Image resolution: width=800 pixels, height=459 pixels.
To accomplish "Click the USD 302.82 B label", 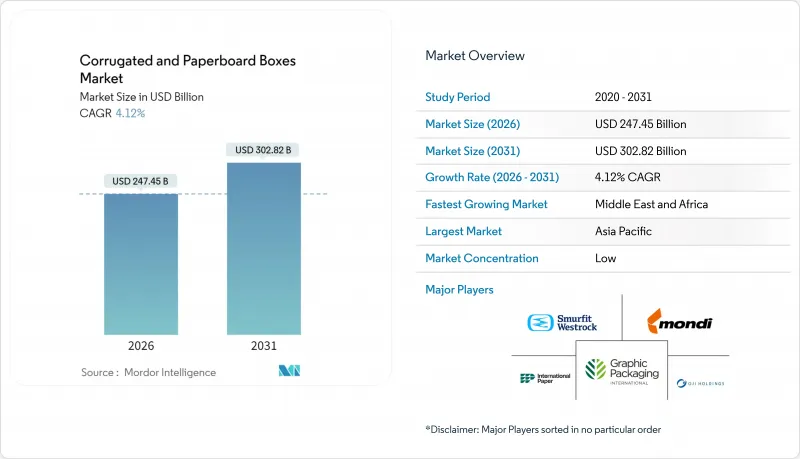I will click(263, 150).
